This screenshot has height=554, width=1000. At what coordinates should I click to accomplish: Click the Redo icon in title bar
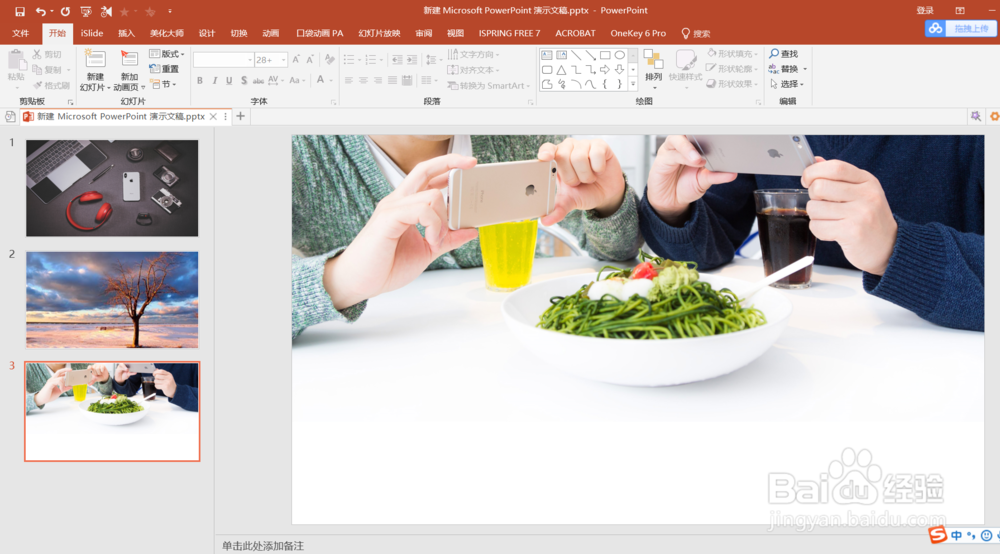click(x=65, y=11)
